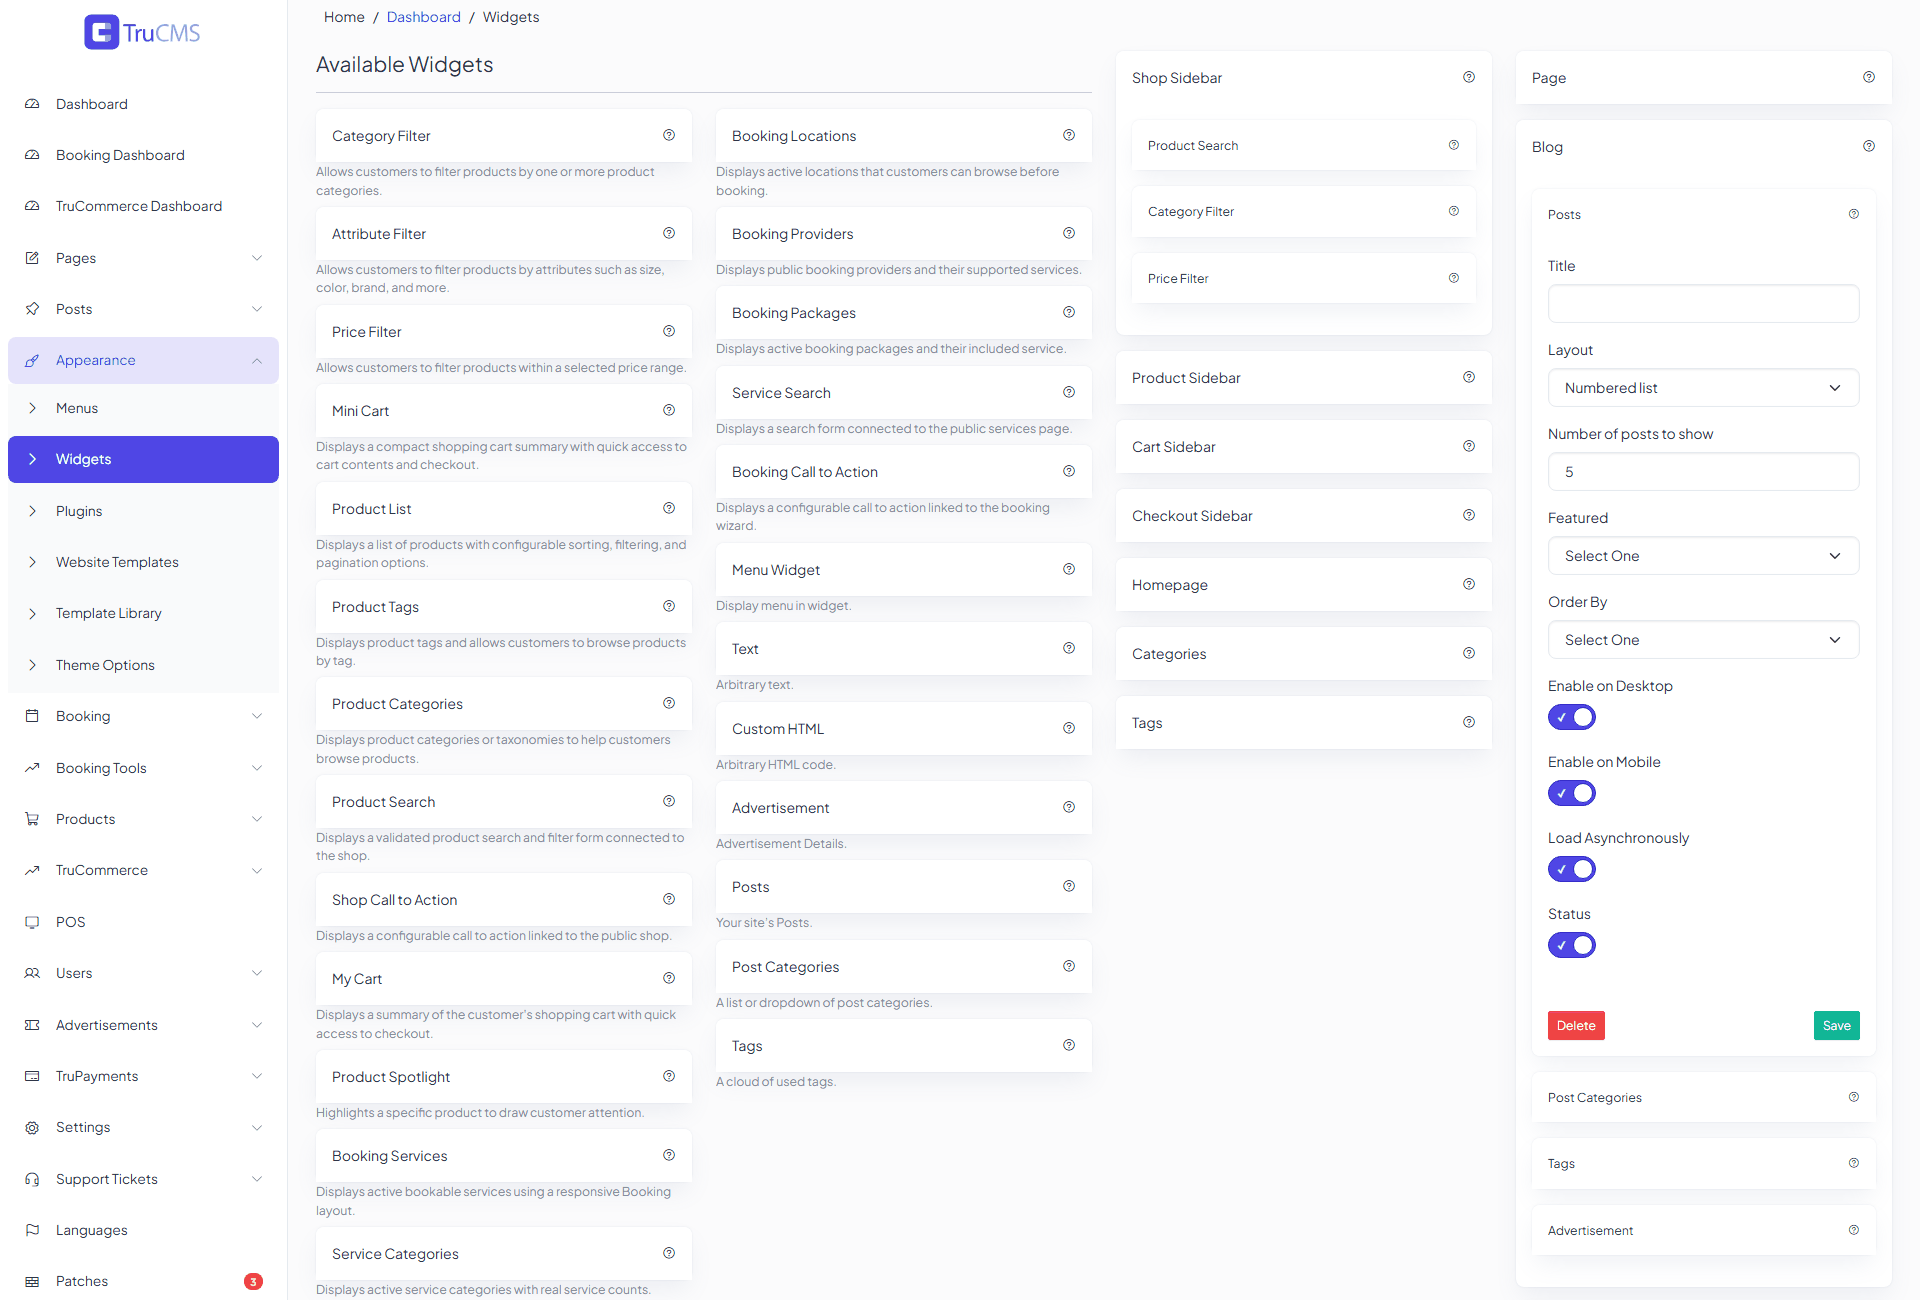1920x1300 pixels.
Task: Click the Settings gear icon in sidebar
Action: [32, 1127]
